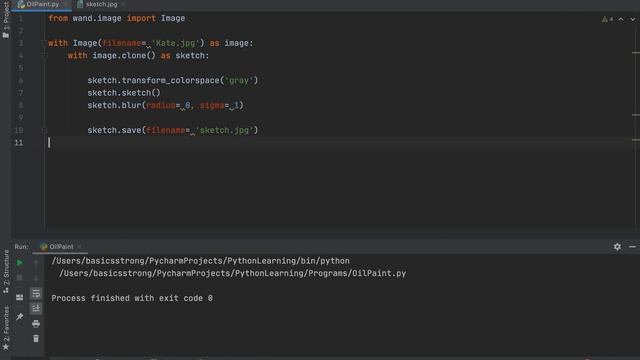Close the sketch.jpg editor tab
640x360 pixels.
123,4
